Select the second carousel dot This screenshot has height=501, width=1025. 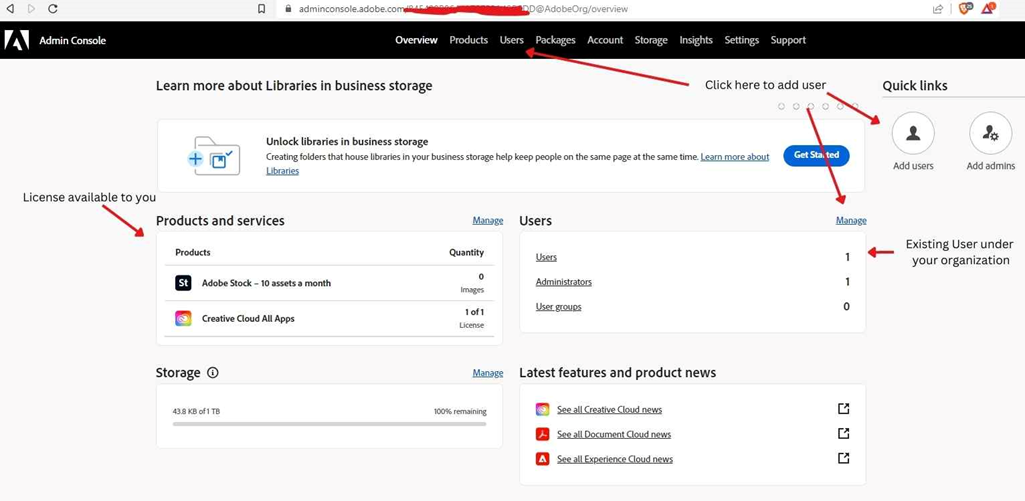[796, 106]
